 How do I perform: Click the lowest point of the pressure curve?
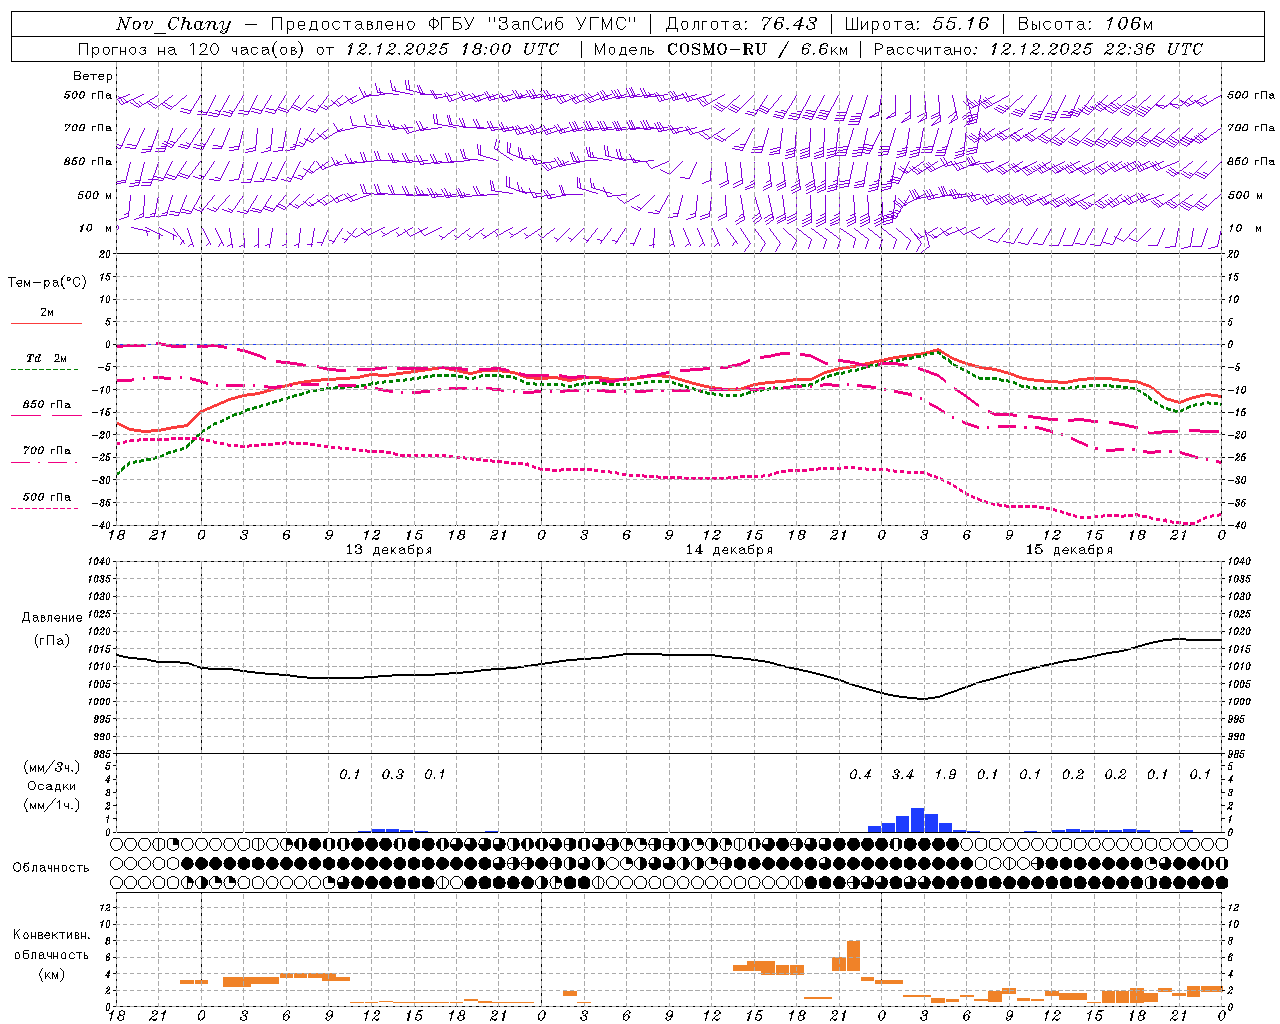point(922,699)
